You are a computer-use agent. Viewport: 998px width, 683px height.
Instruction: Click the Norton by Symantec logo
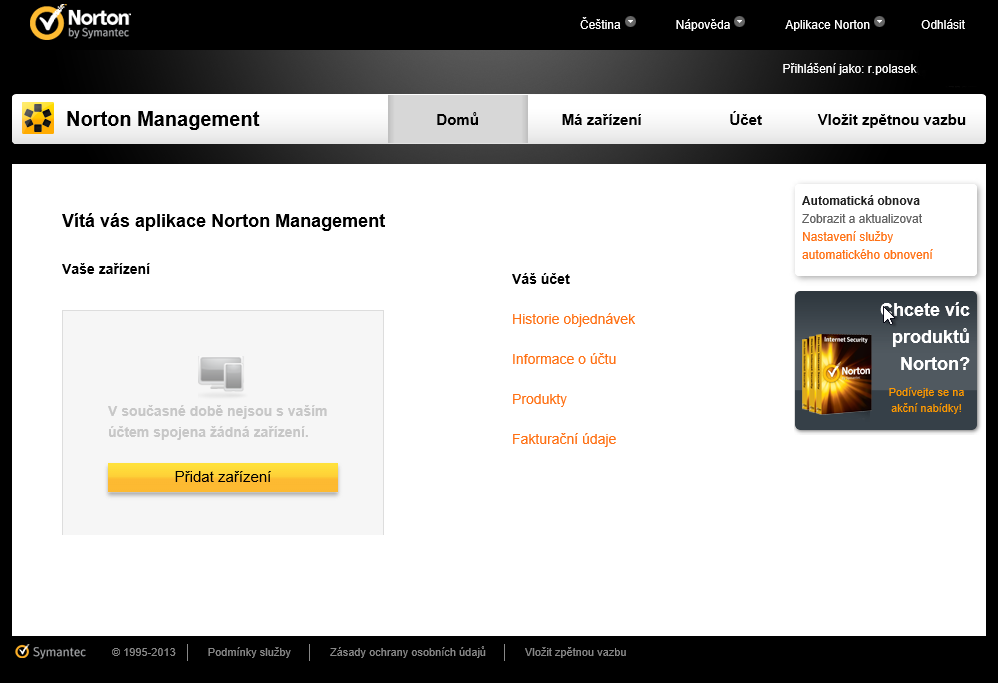click(80, 22)
